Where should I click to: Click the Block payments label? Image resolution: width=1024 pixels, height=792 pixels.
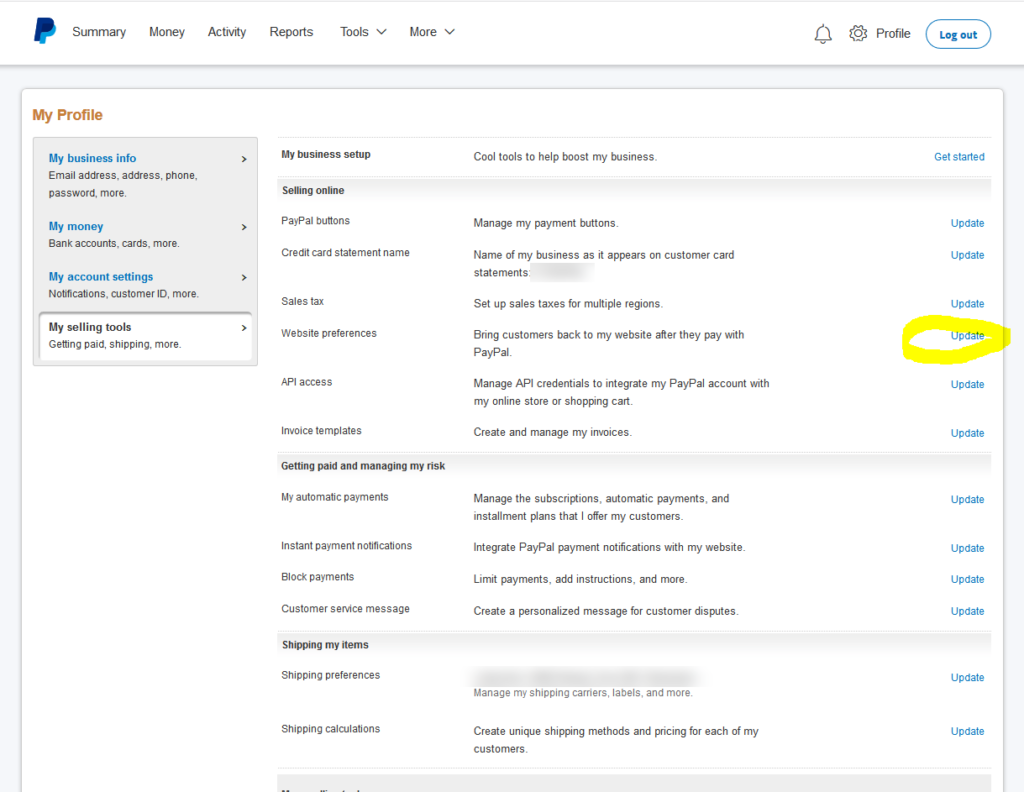[317, 577]
